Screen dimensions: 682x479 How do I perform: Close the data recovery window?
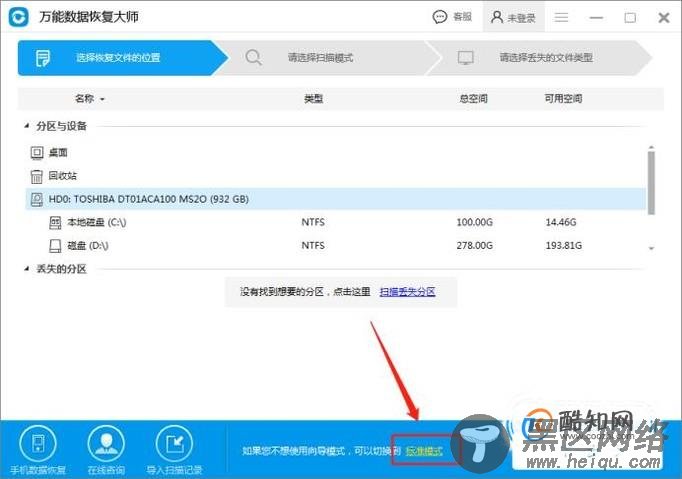tap(664, 18)
